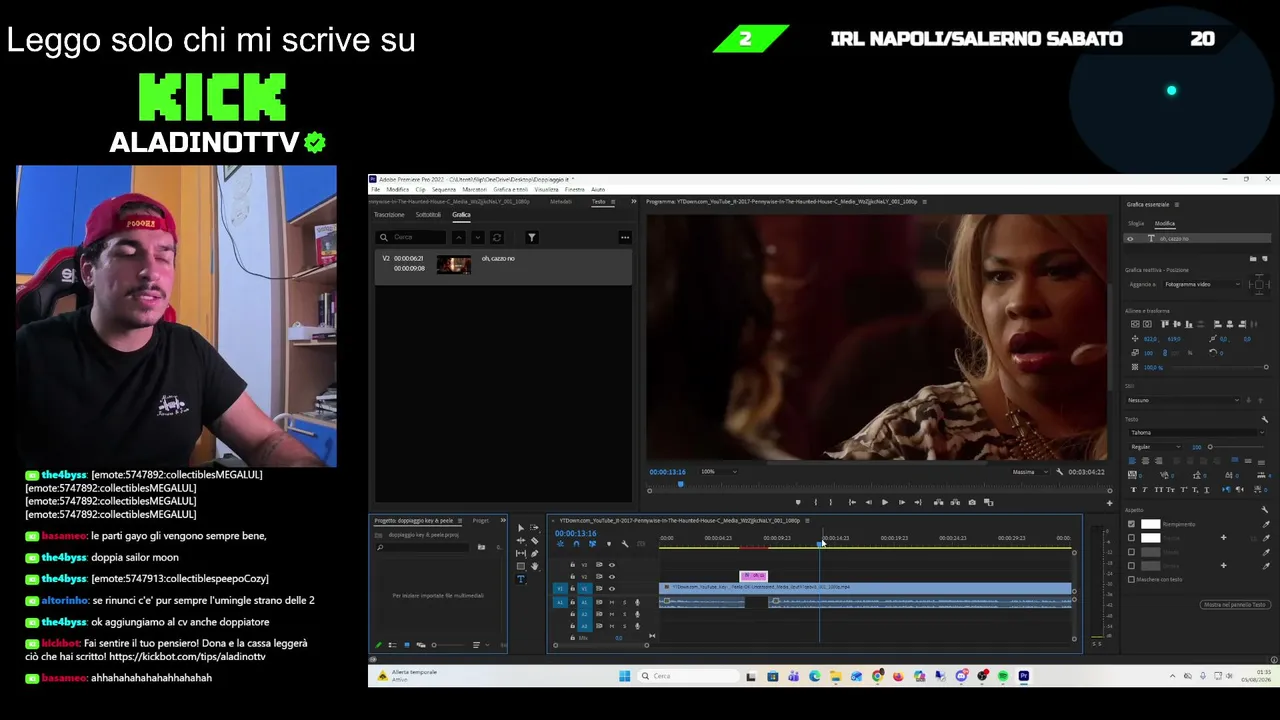Click the button editor plus icon
Viewport: 1280px width, 720px height.
1109,503
